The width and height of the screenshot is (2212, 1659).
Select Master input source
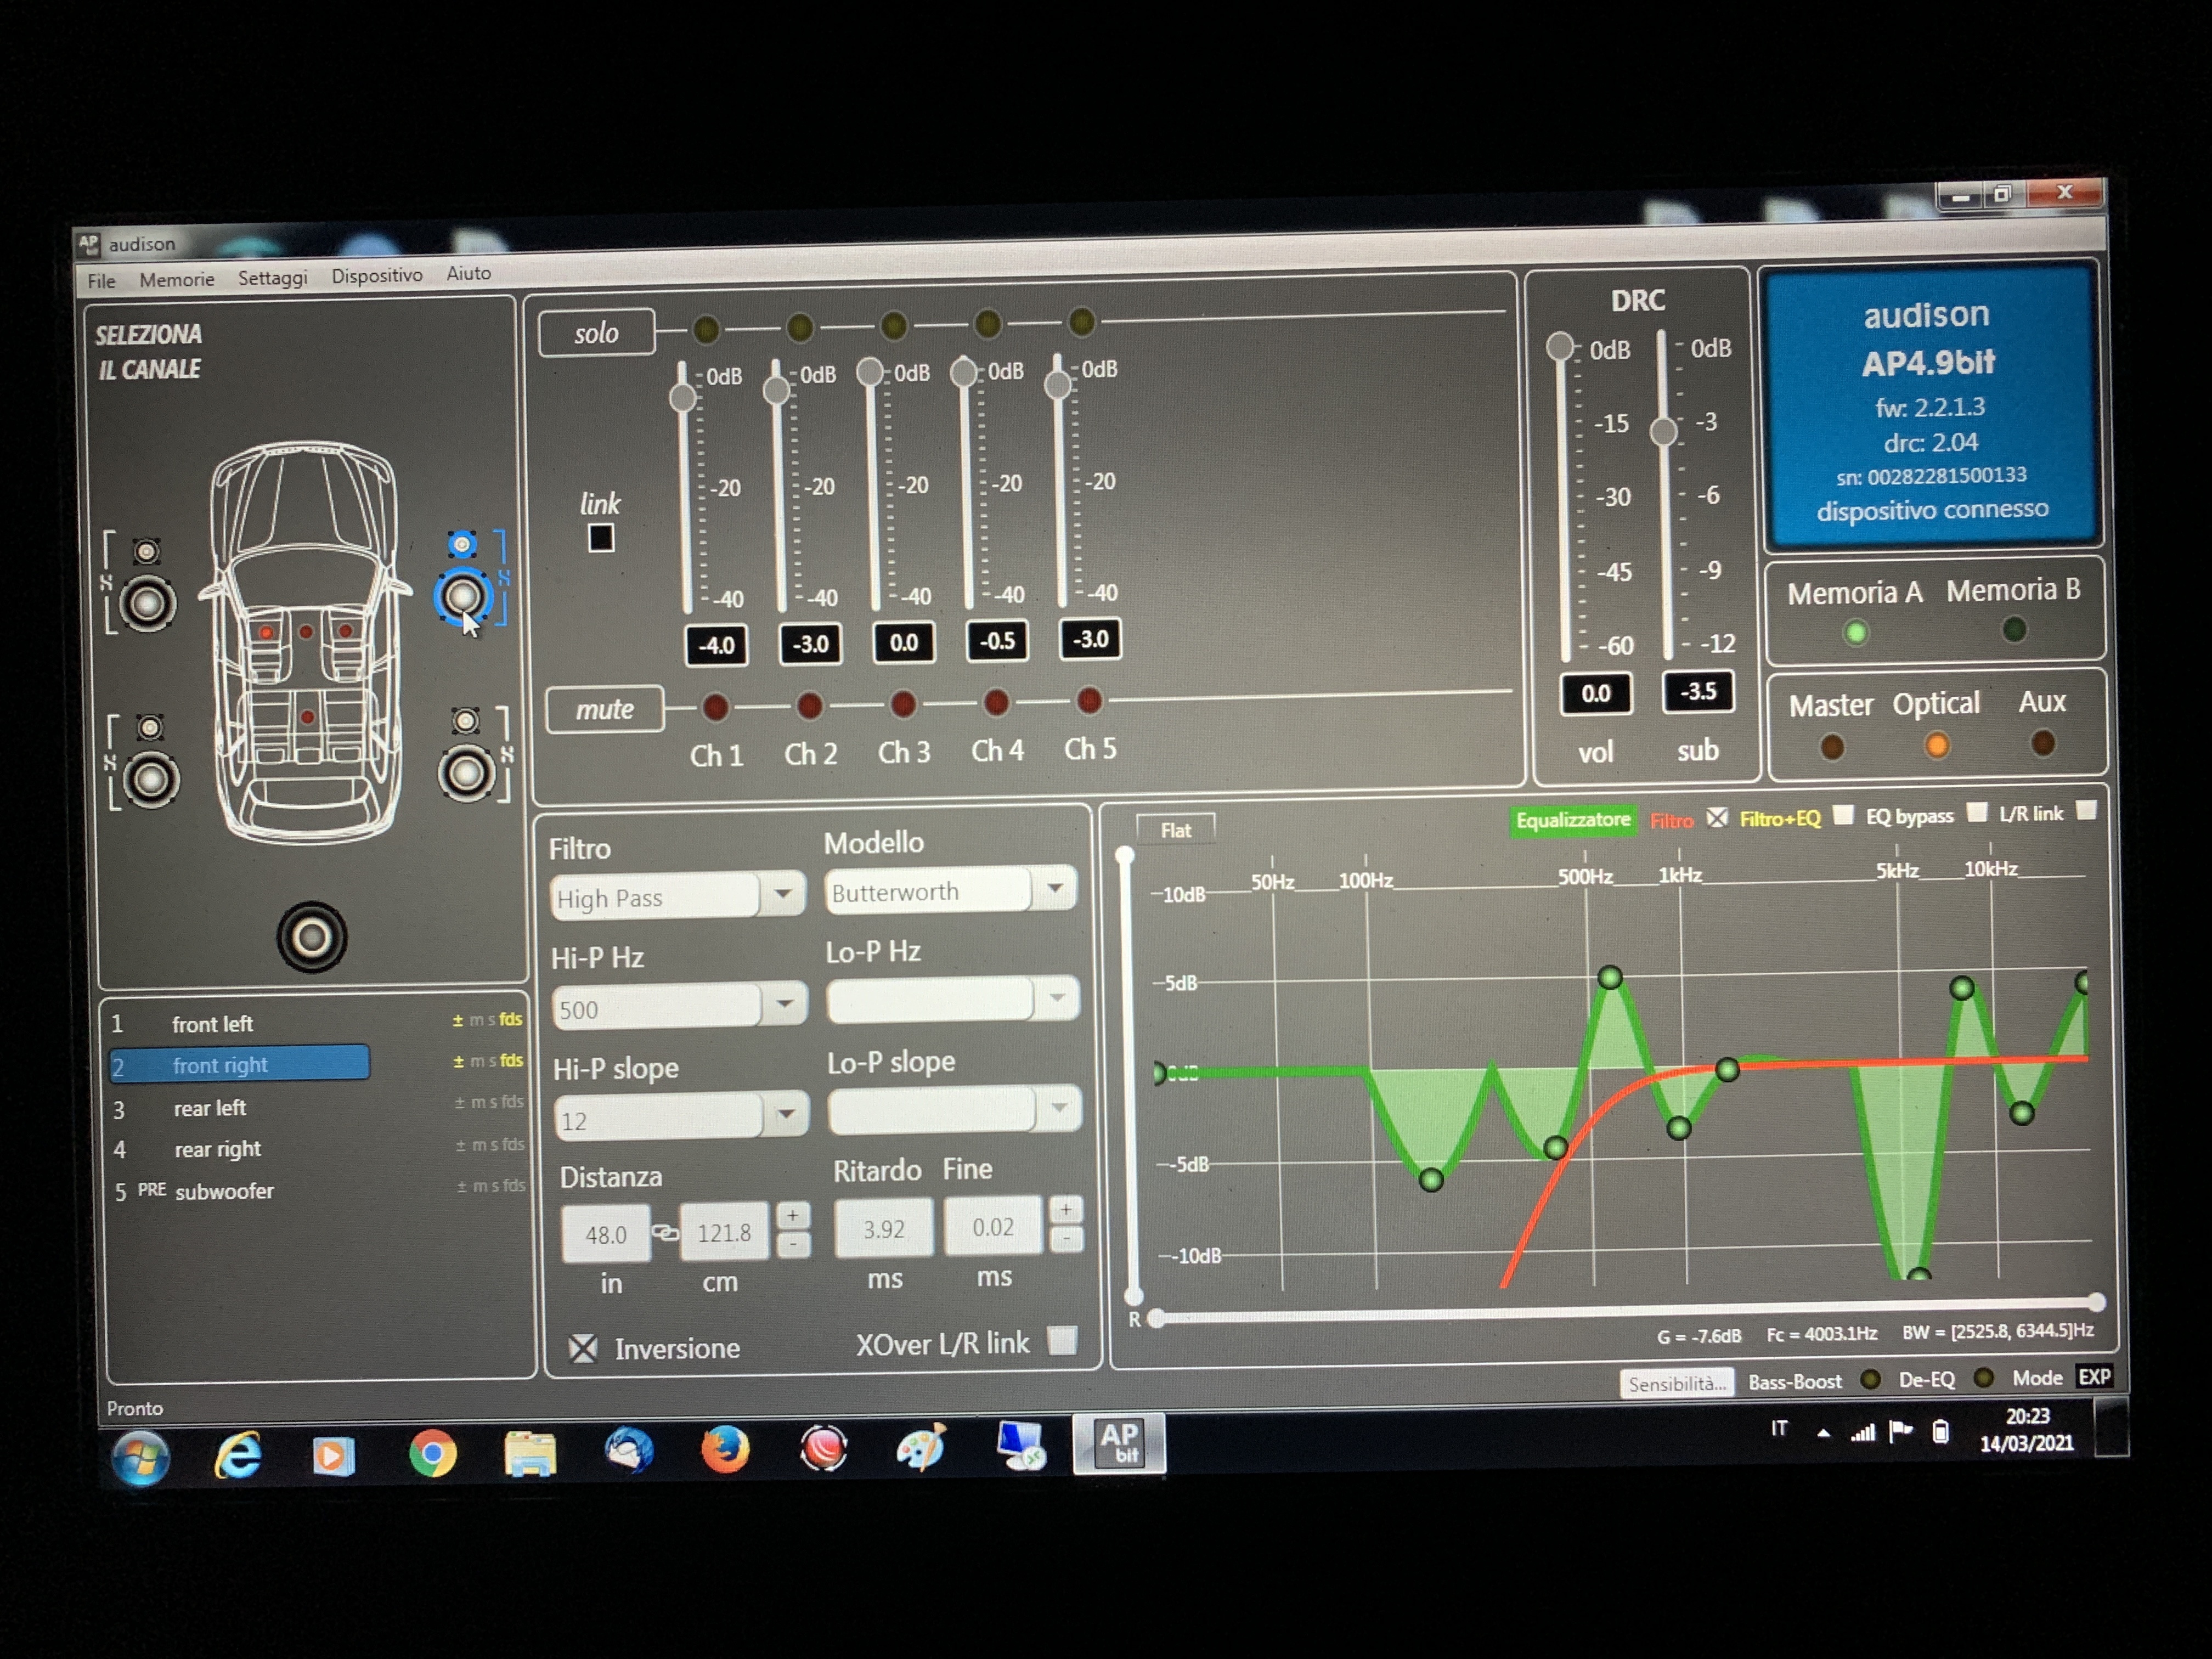pos(1832,746)
